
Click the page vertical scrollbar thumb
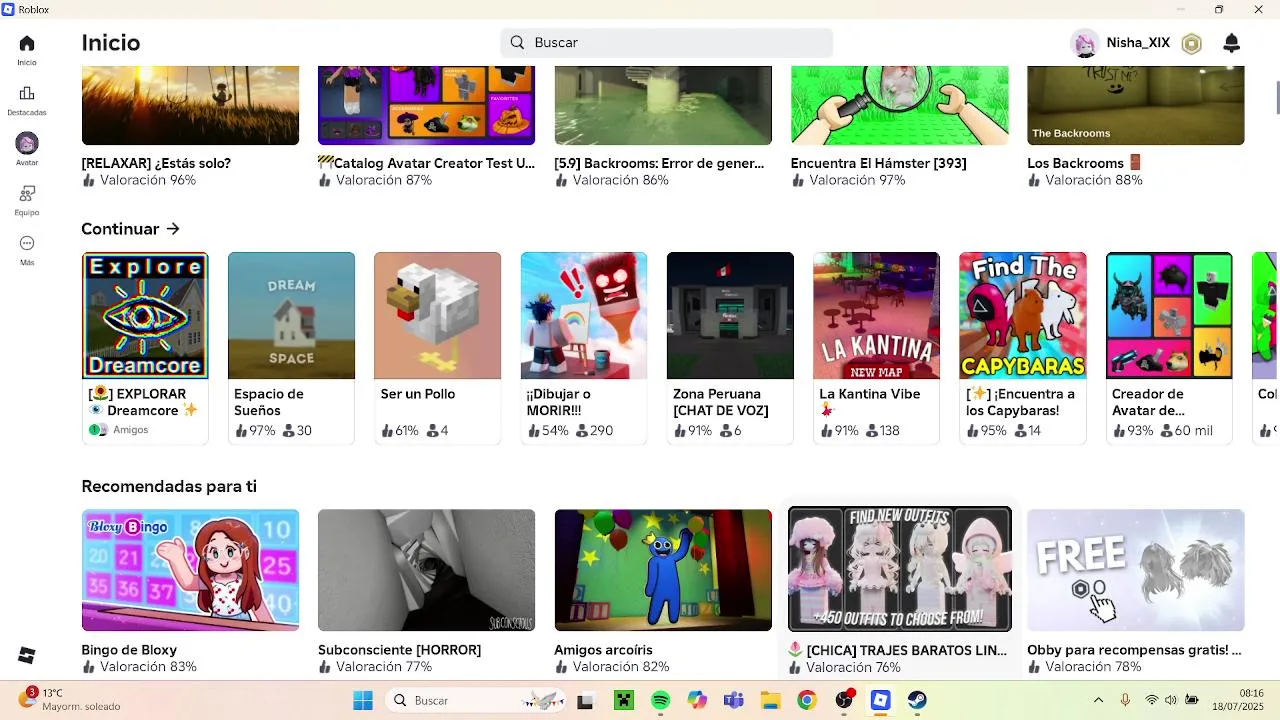click(x=1276, y=99)
